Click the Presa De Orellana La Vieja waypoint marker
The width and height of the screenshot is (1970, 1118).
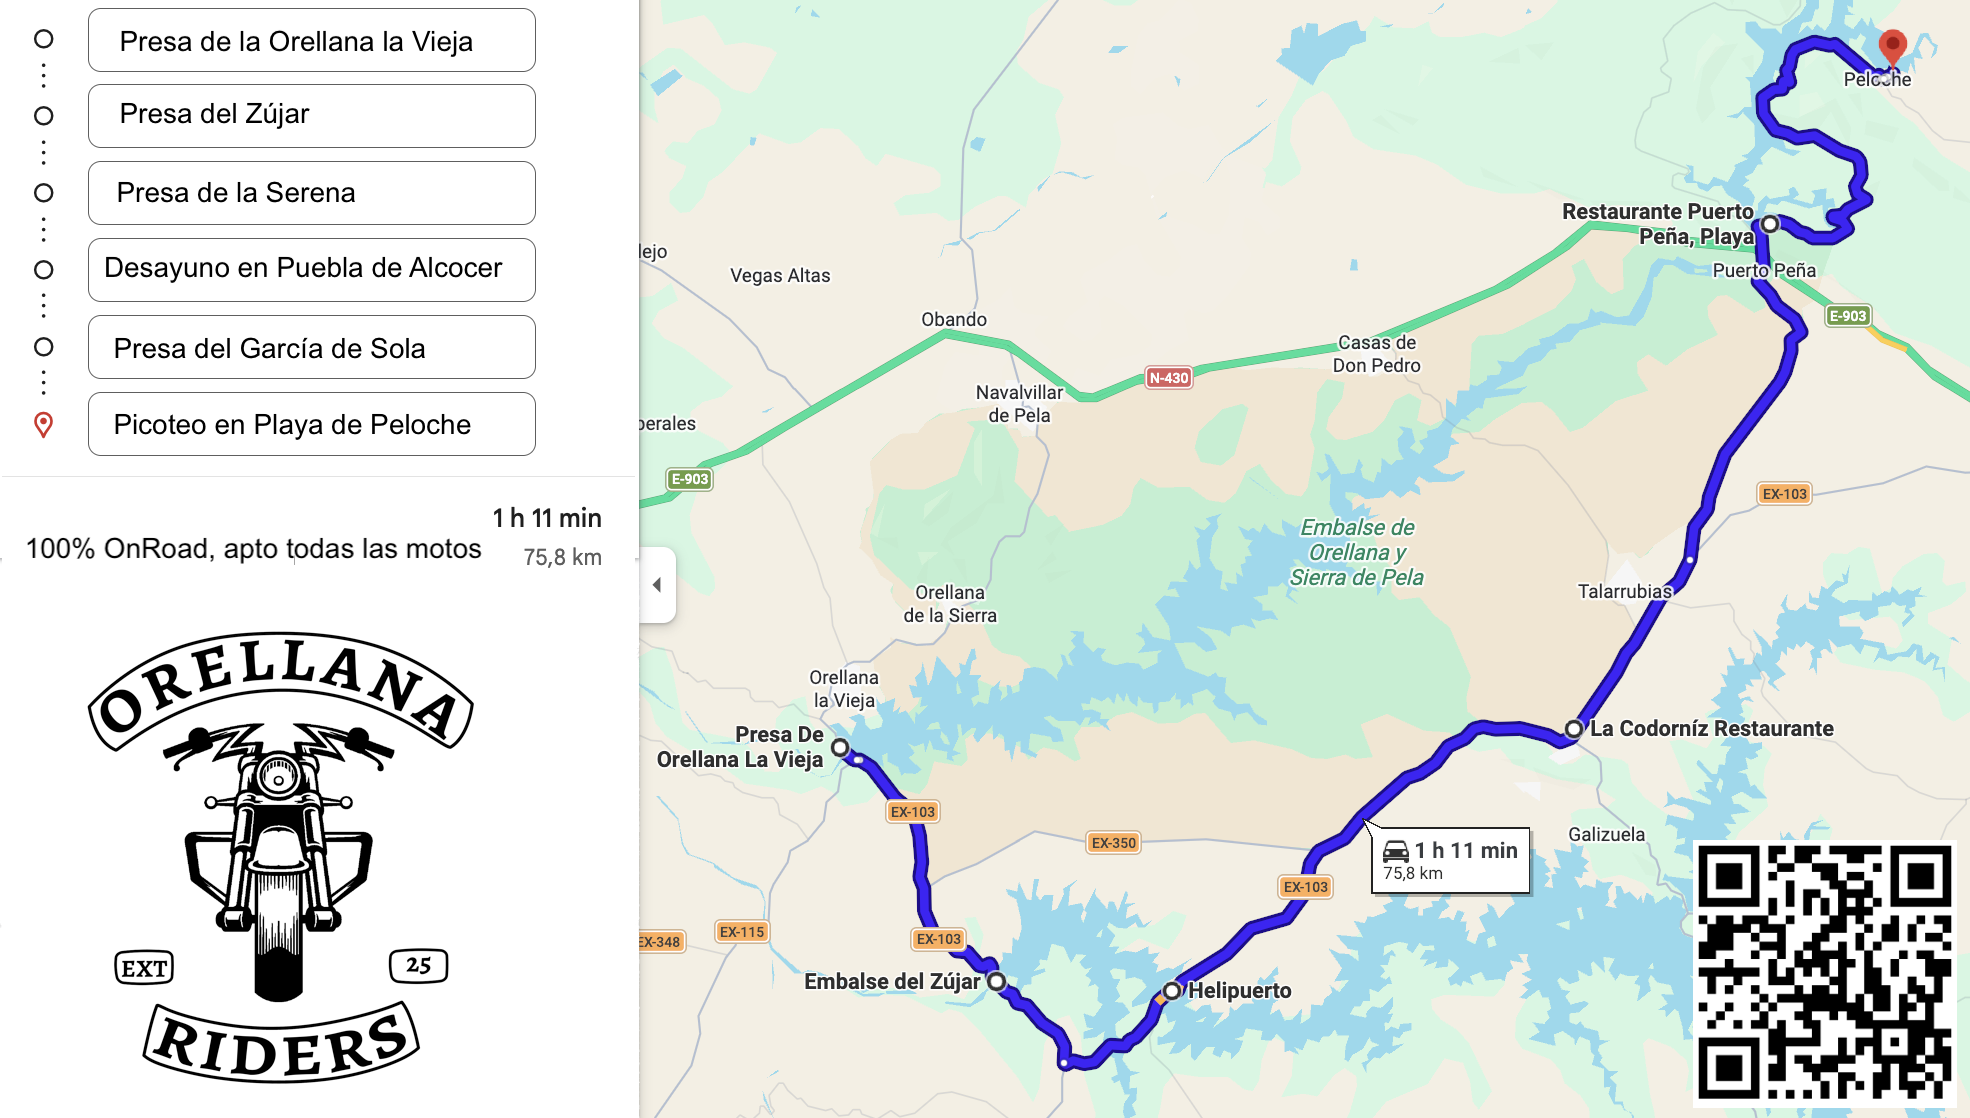point(840,747)
